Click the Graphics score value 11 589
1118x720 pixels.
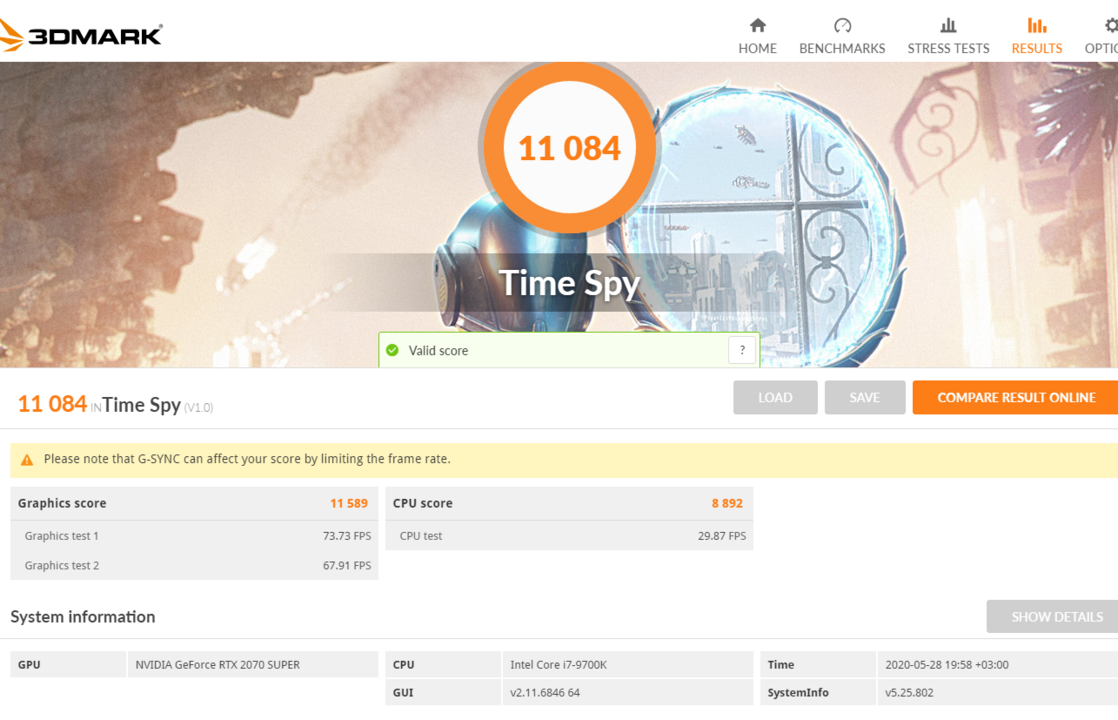tap(349, 503)
